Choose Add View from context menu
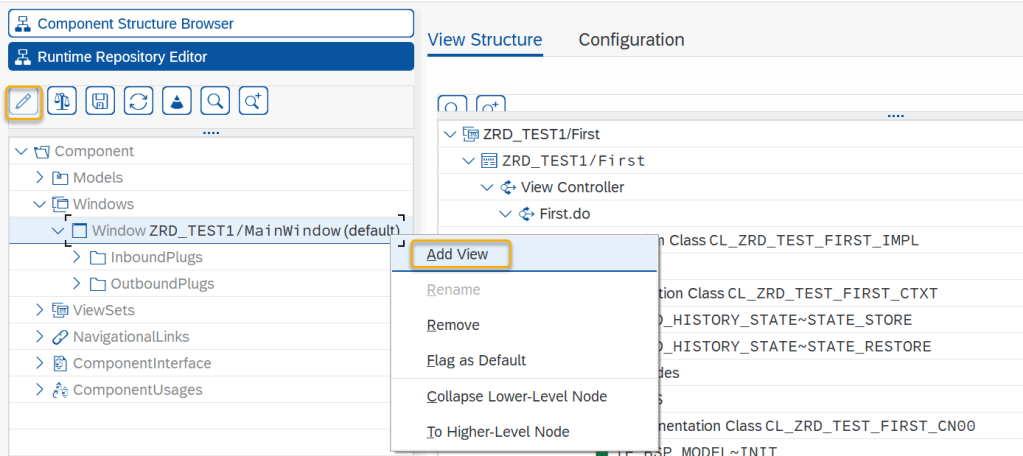1023x456 pixels. pos(458,254)
